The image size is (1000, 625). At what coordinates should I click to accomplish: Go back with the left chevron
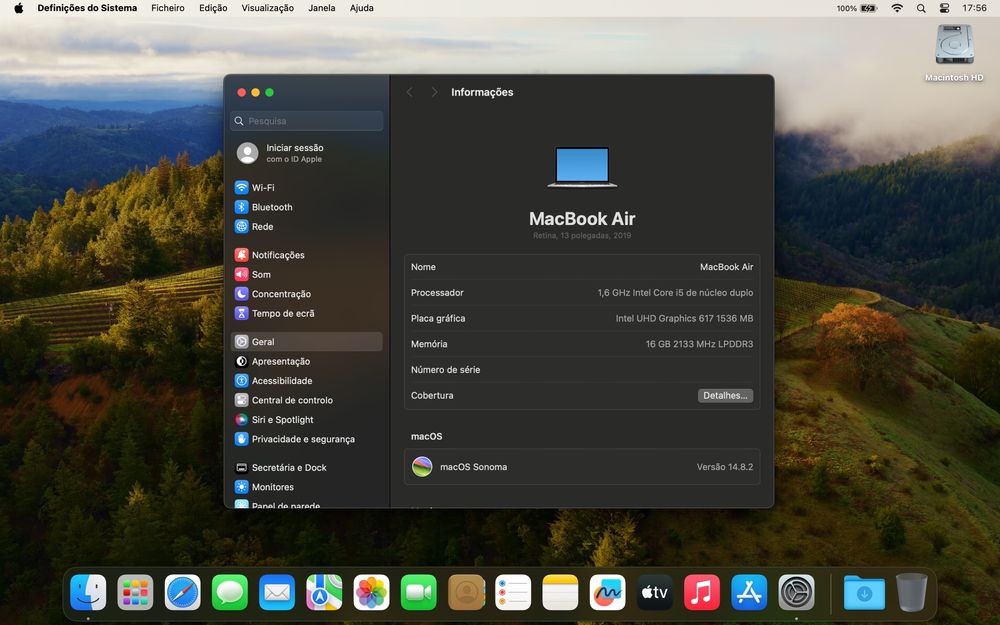[410, 92]
